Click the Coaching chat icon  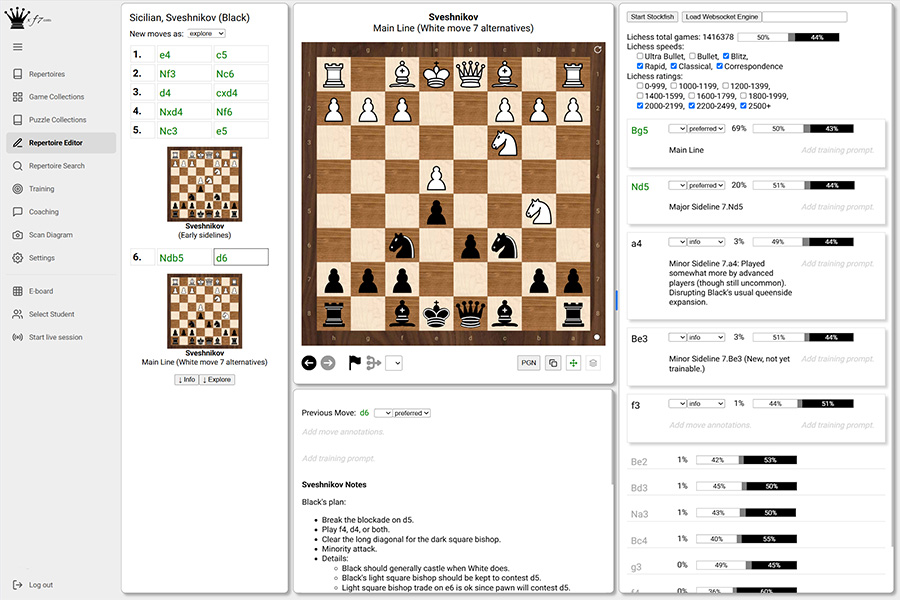(x=18, y=212)
